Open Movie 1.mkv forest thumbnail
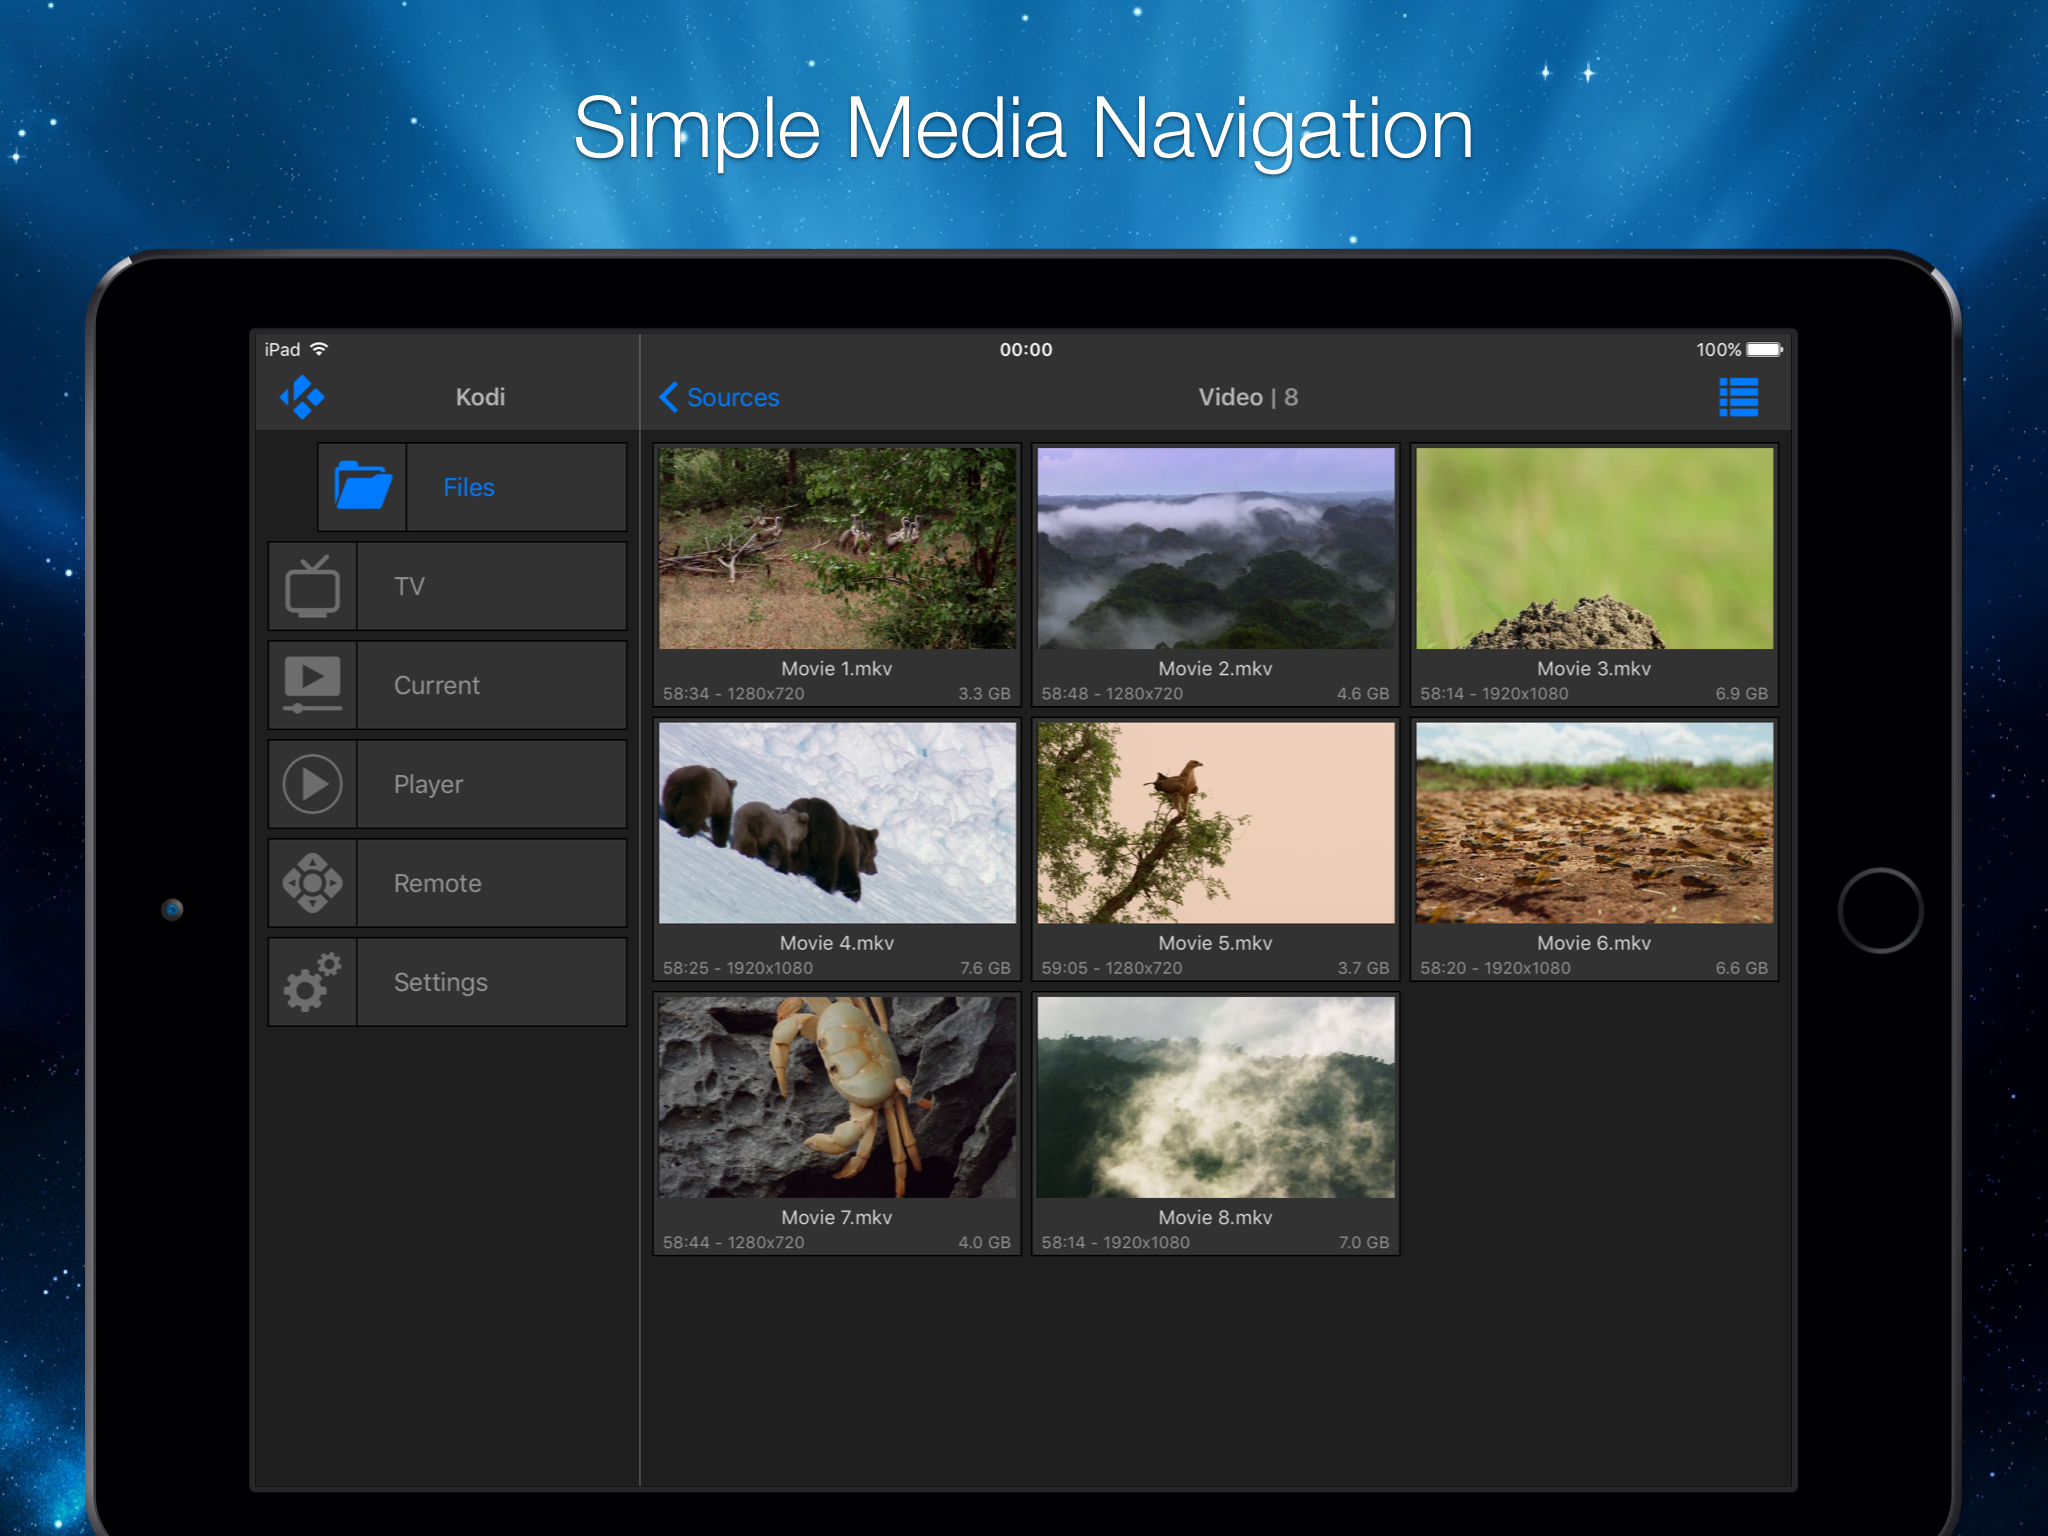This screenshot has height=1536, width=2048. (x=837, y=548)
